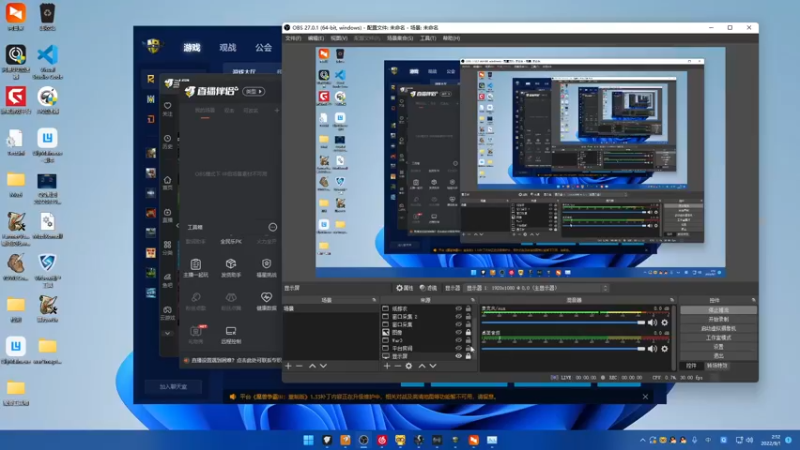
Task: Go to 首页 (home) in the streaming companion sidebar
Action: (167, 183)
